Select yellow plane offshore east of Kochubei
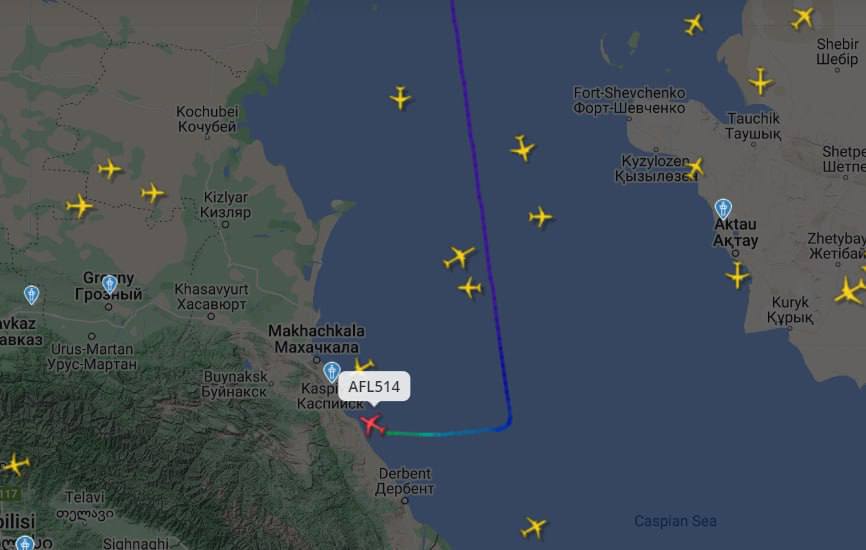 point(400,98)
